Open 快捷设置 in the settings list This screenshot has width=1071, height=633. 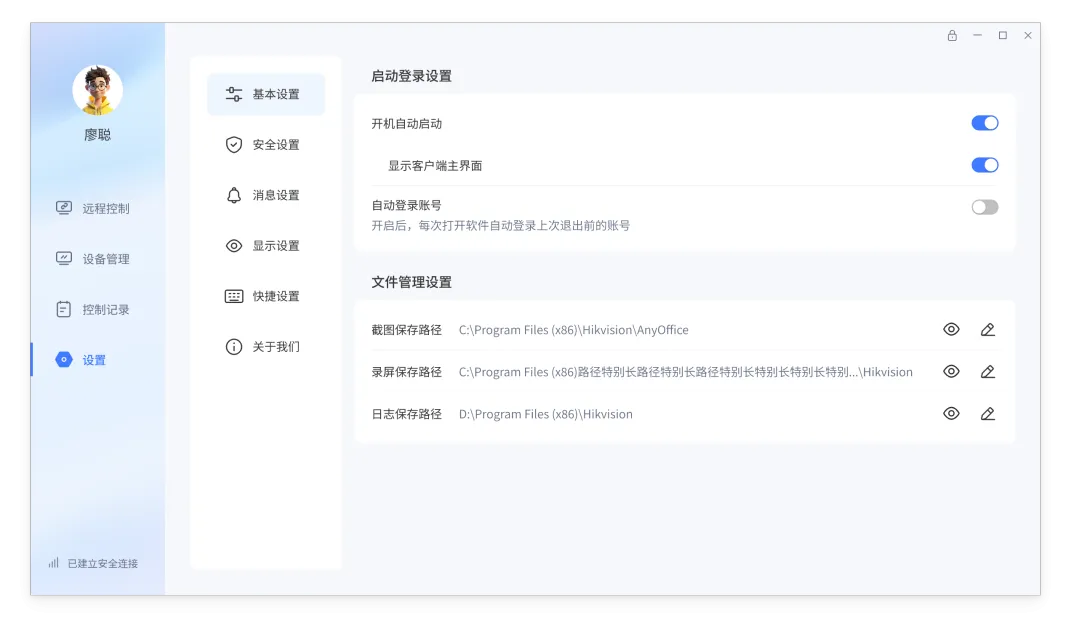(x=265, y=295)
